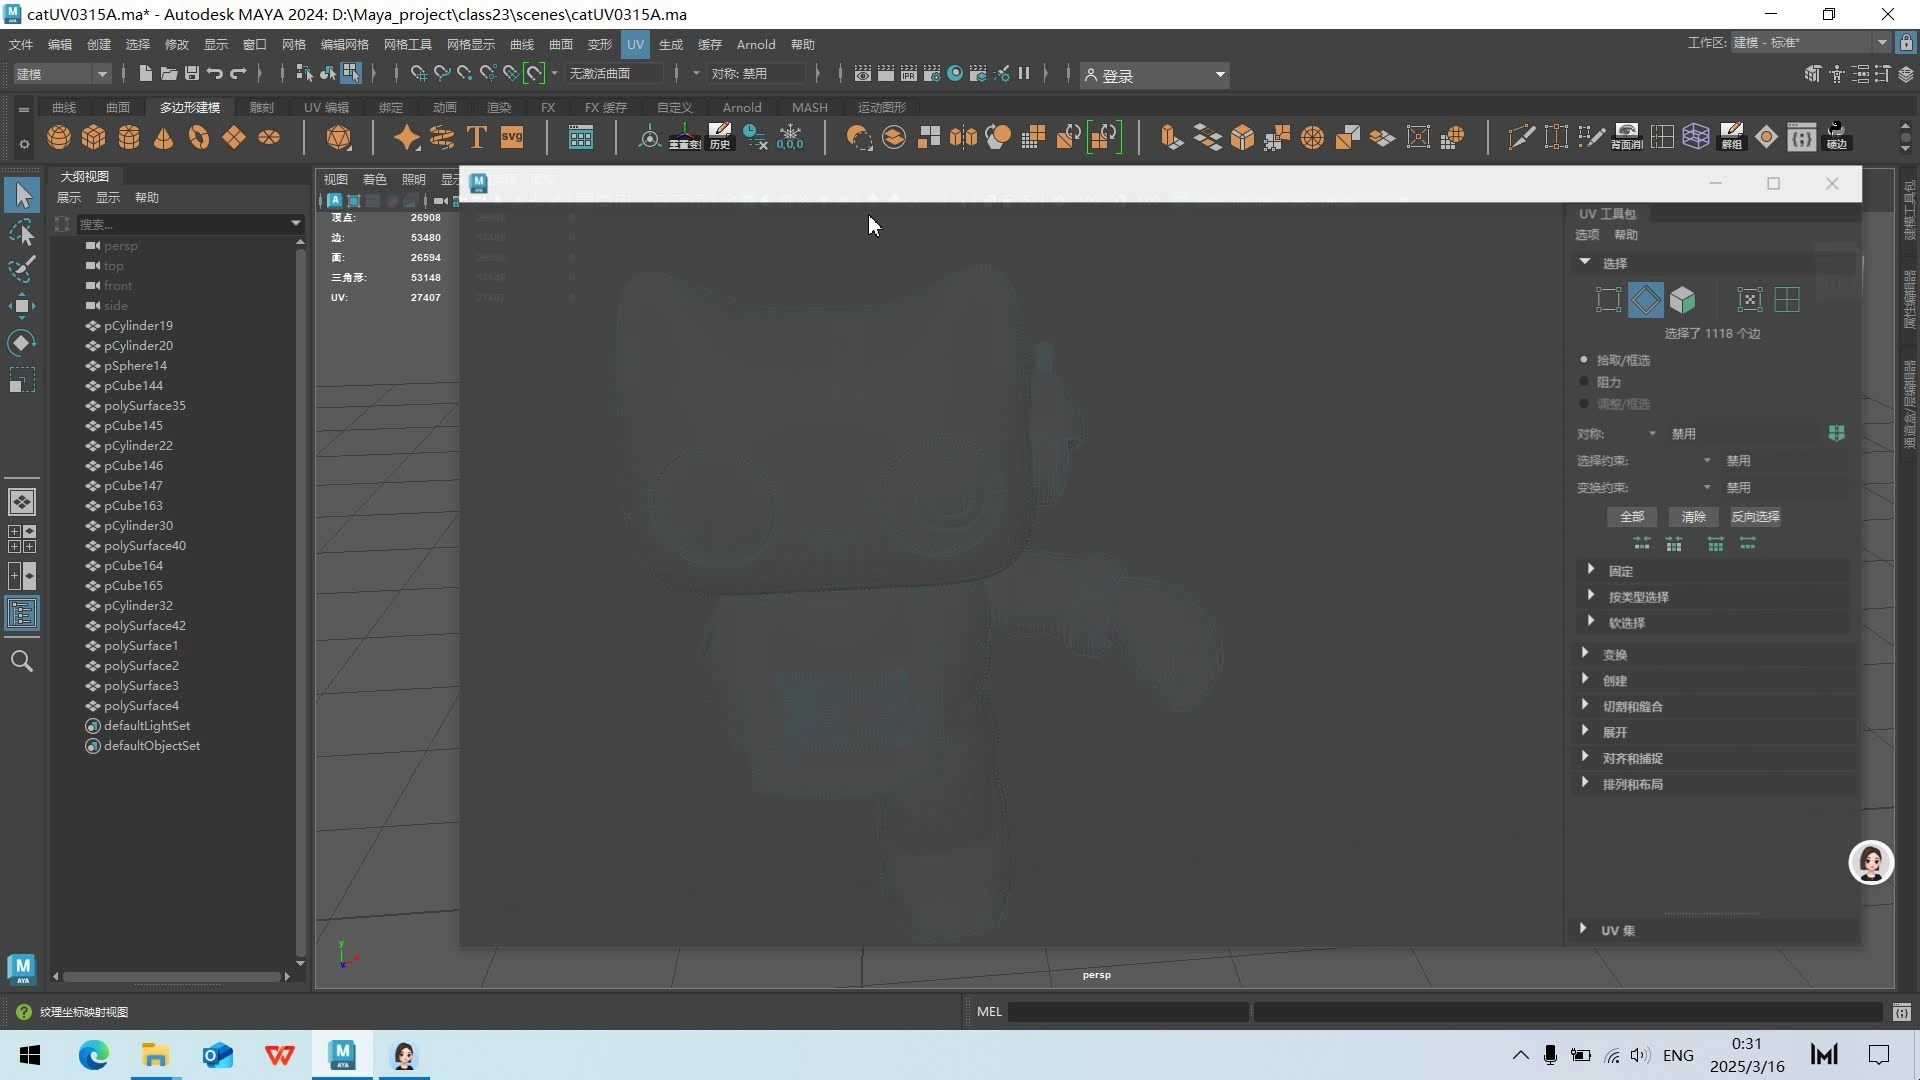
Task: Select the Move tool in toolbox
Action: 22,306
